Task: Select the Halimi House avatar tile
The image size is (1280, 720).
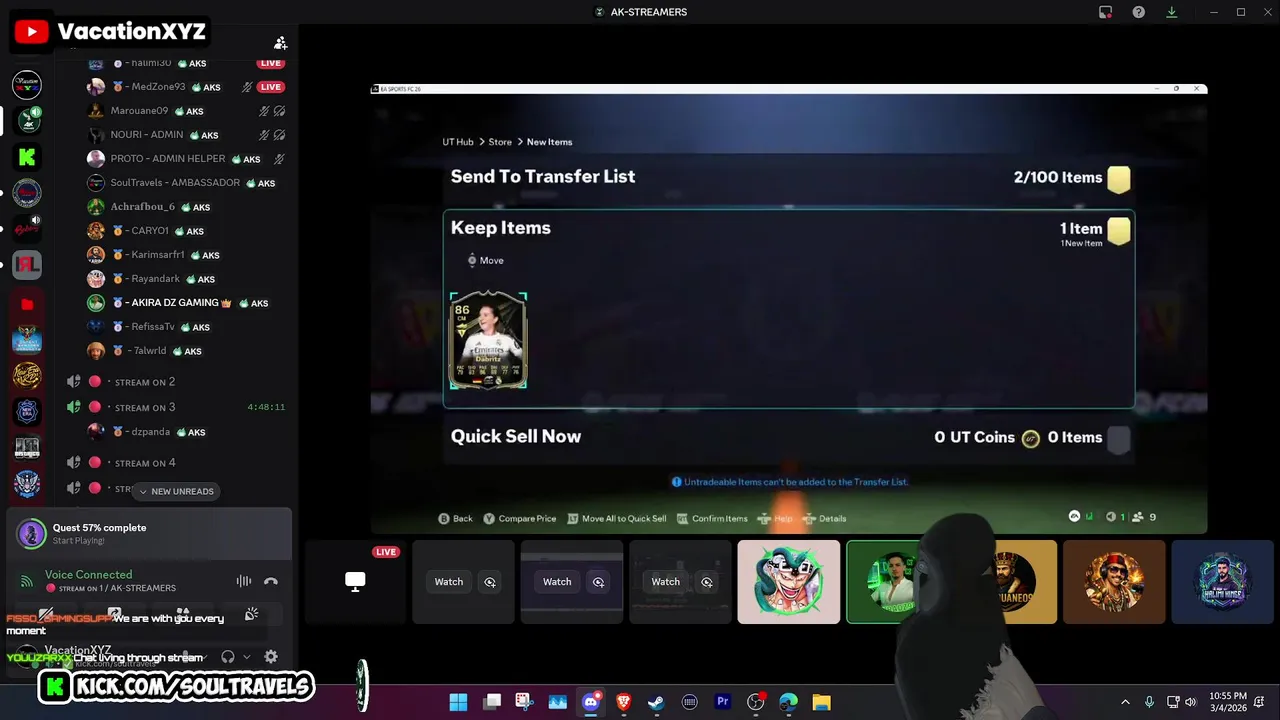Action: click(x=1222, y=582)
